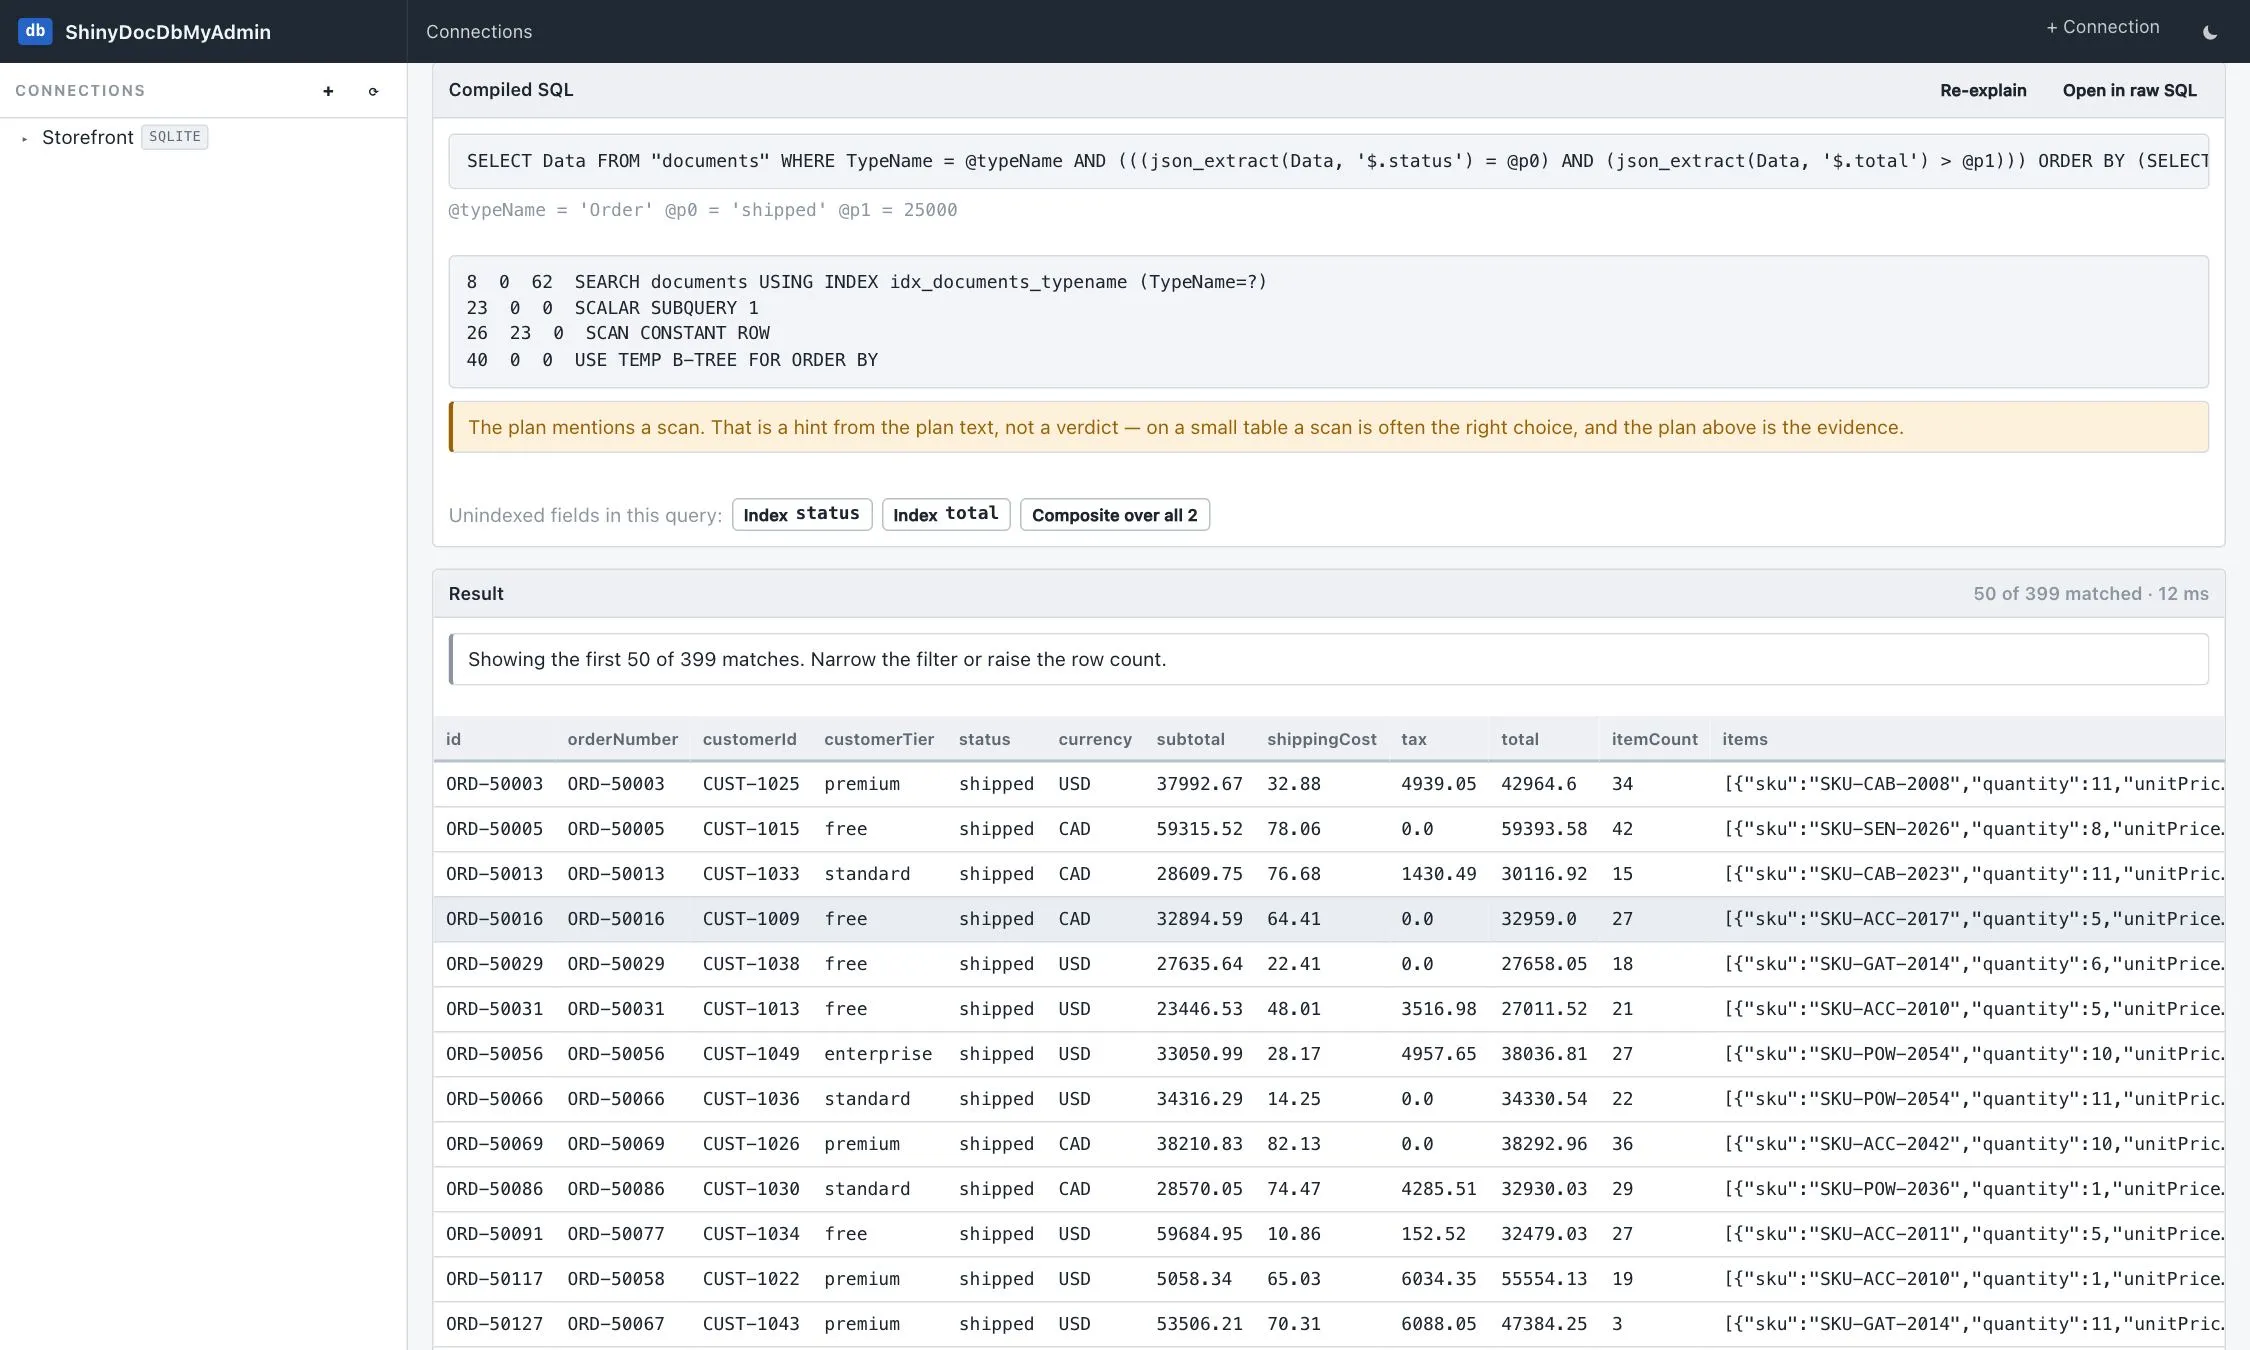Click the customerId column header
Image resolution: width=2250 pixels, height=1350 pixels.
(x=749, y=739)
